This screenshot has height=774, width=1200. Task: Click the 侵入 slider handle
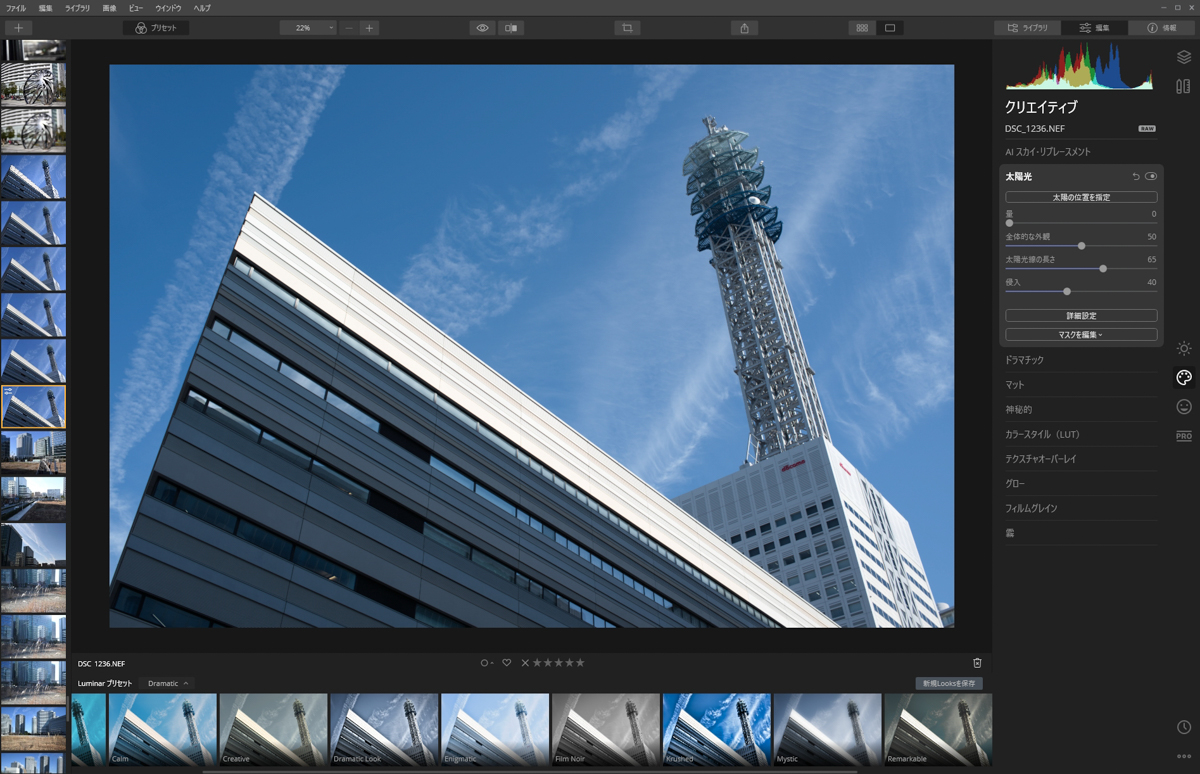click(1067, 292)
